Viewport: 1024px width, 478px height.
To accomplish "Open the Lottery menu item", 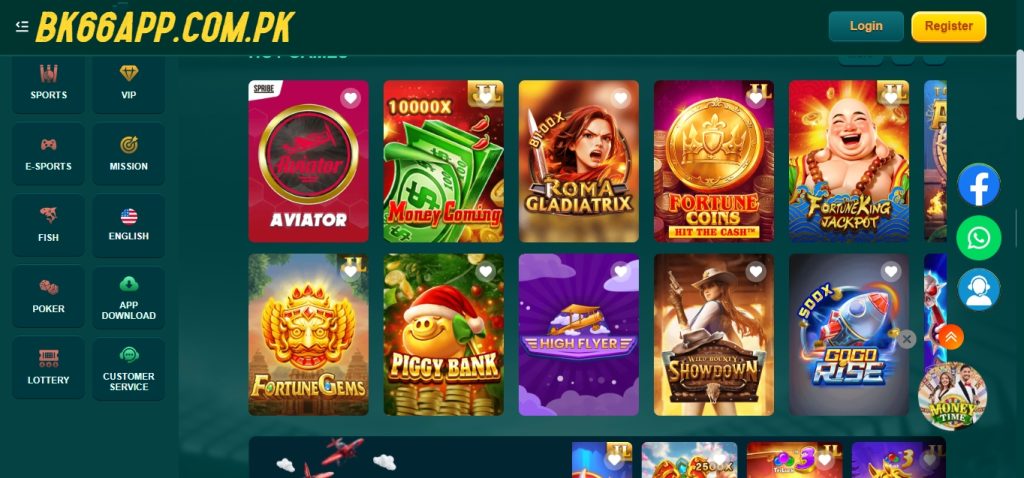I will pos(48,368).
